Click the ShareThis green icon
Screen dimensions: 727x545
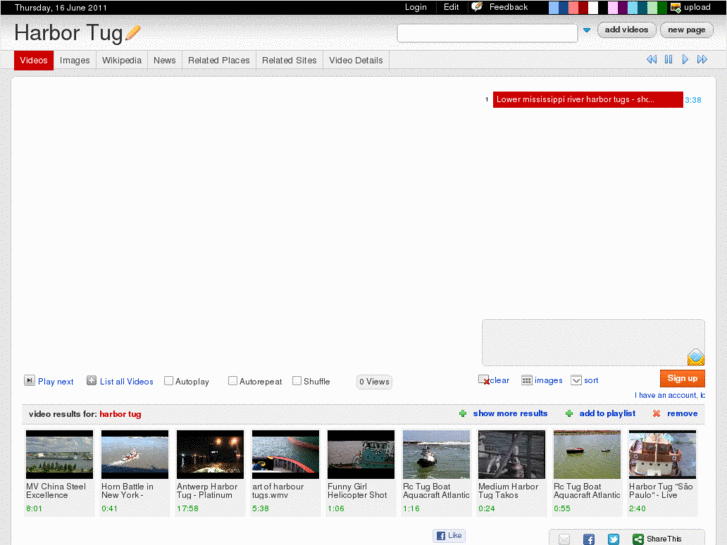coord(638,539)
